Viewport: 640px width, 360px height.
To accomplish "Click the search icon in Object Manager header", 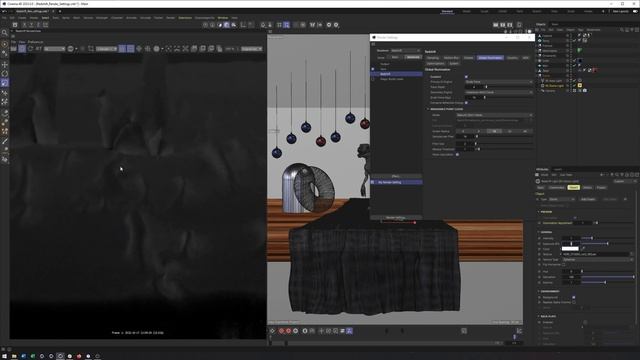I will pyautogui.click(x=622, y=30).
